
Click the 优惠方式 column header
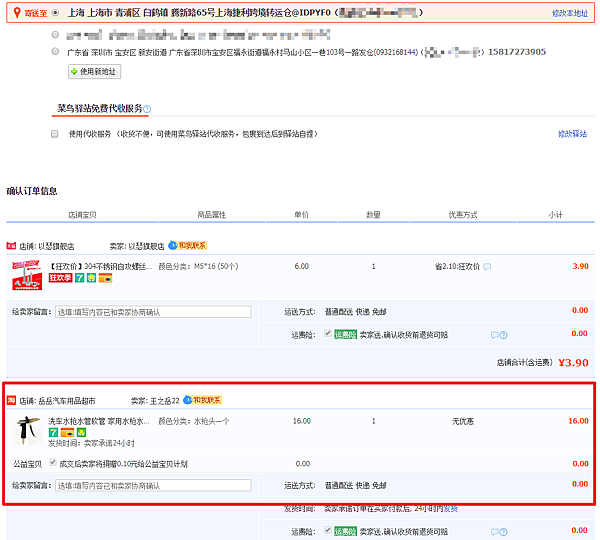click(x=463, y=215)
